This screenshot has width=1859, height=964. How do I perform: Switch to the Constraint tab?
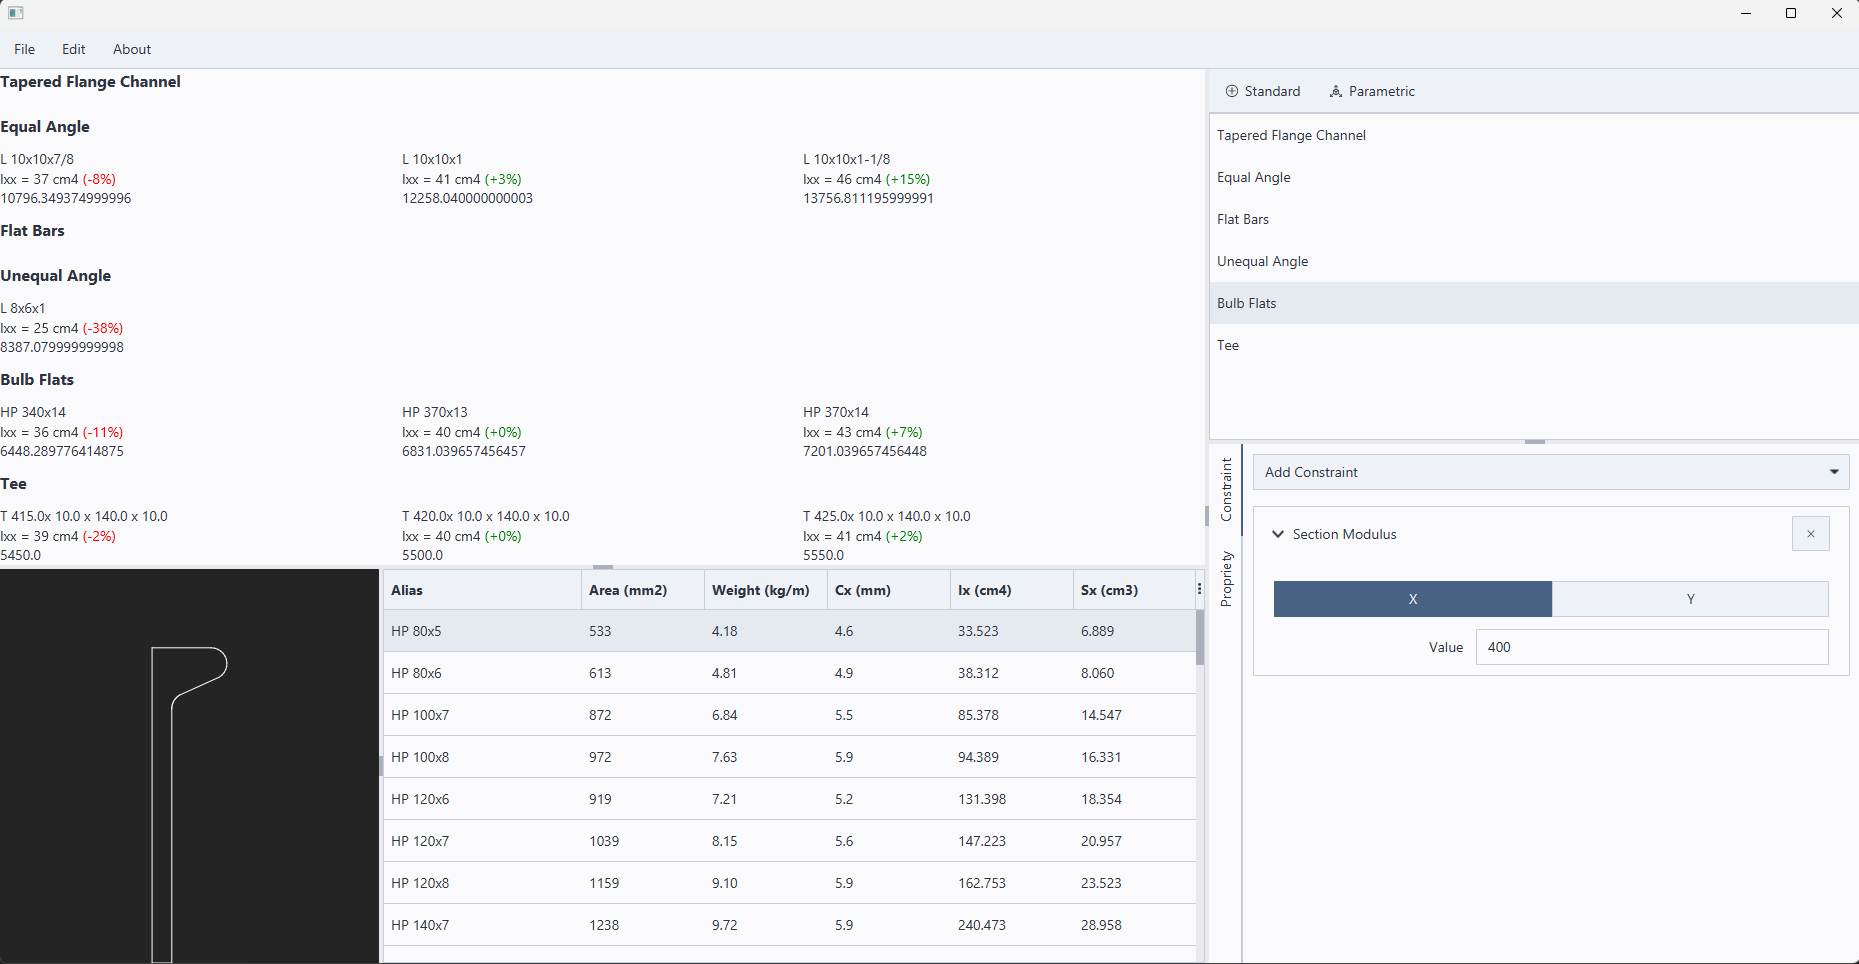(1227, 490)
